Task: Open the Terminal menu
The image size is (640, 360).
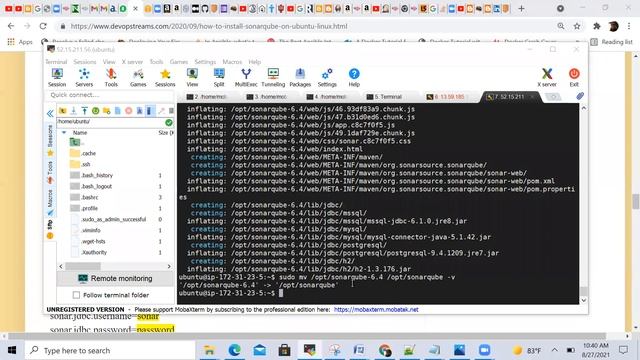Action: click(56, 62)
